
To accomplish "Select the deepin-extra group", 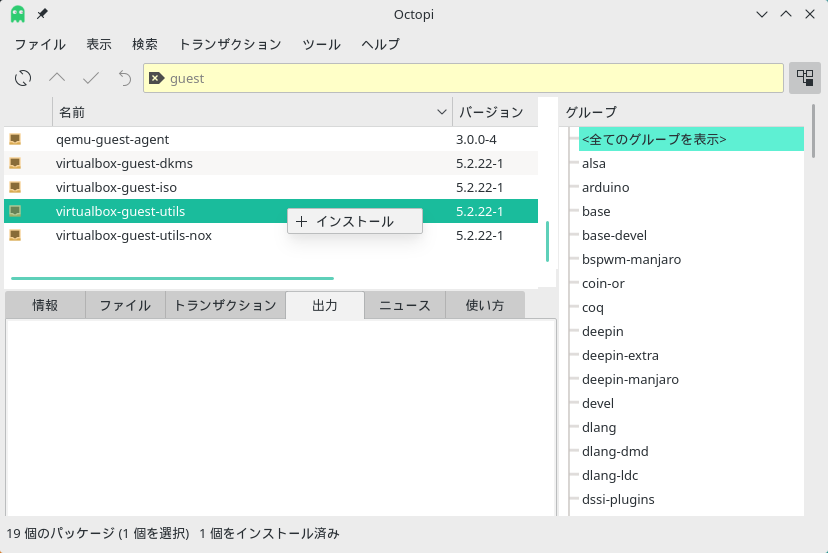I will pyautogui.click(x=620, y=355).
